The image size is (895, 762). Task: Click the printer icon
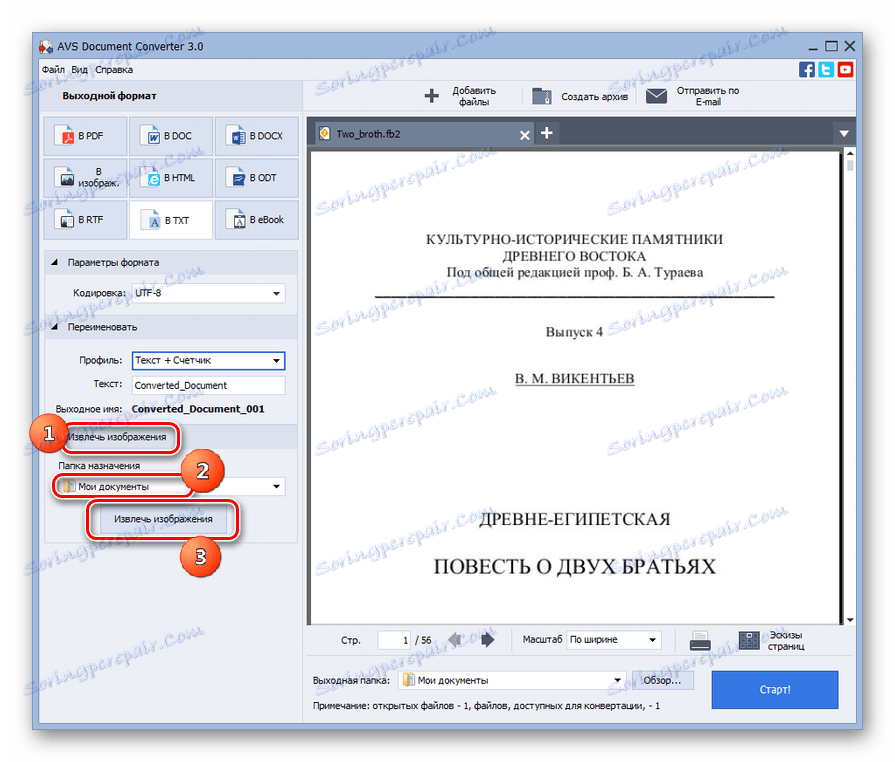(x=700, y=640)
